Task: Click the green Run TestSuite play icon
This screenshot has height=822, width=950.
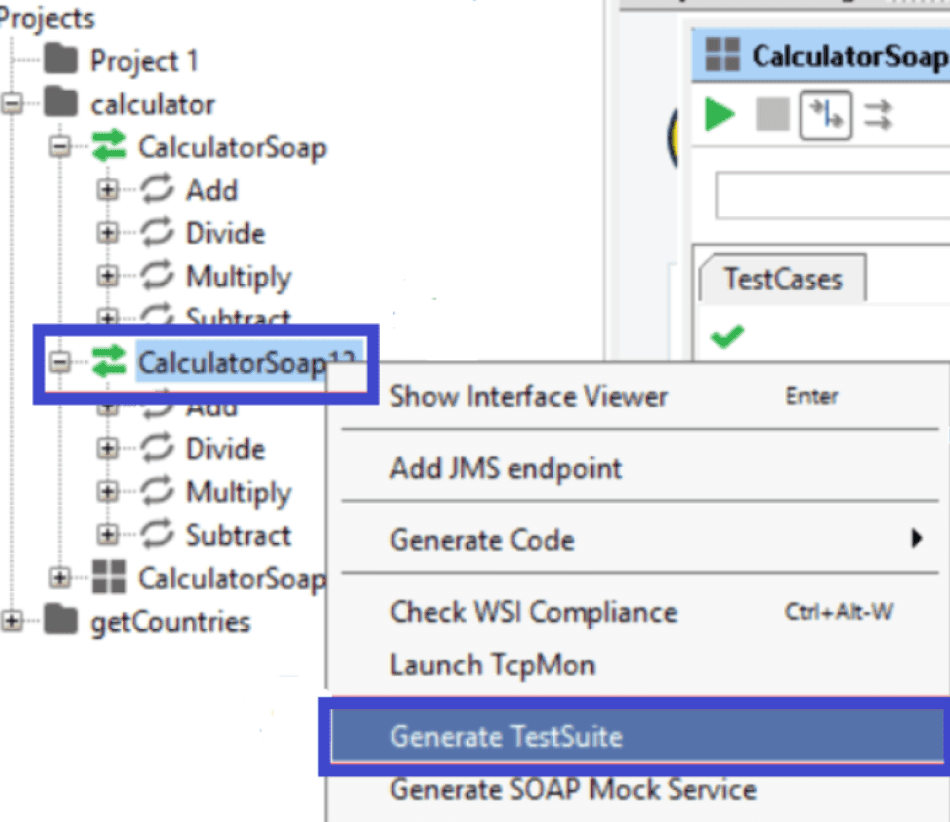Action: pyautogui.click(x=719, y=114)
